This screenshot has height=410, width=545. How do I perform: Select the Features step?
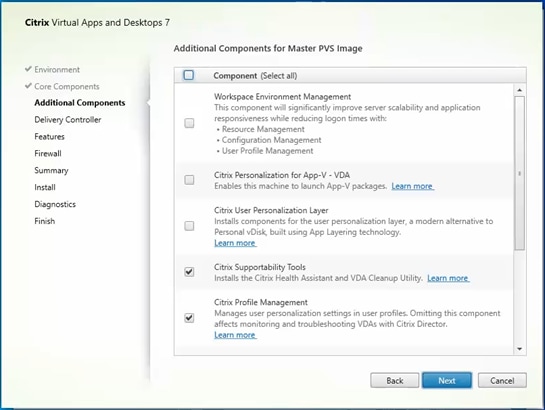coord(49,137)
